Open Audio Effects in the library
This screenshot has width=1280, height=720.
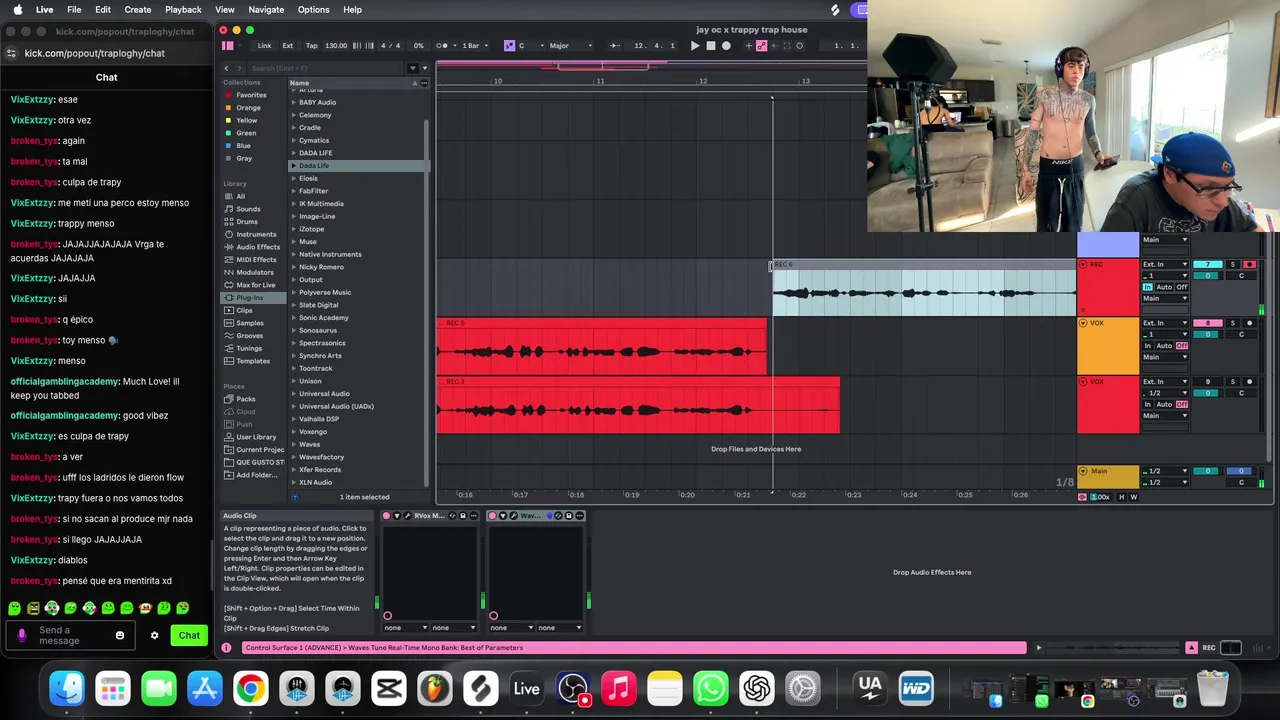coord(258,247)
